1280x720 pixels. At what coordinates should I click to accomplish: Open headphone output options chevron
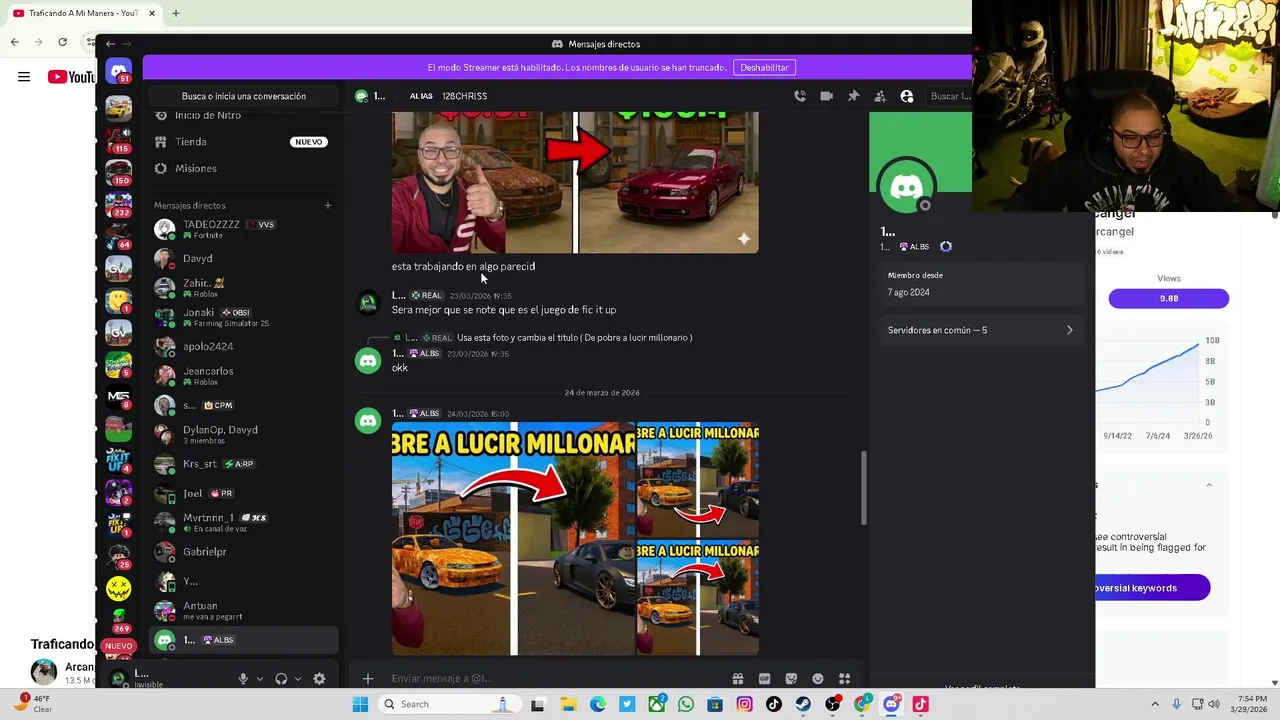tap(298, 679)
